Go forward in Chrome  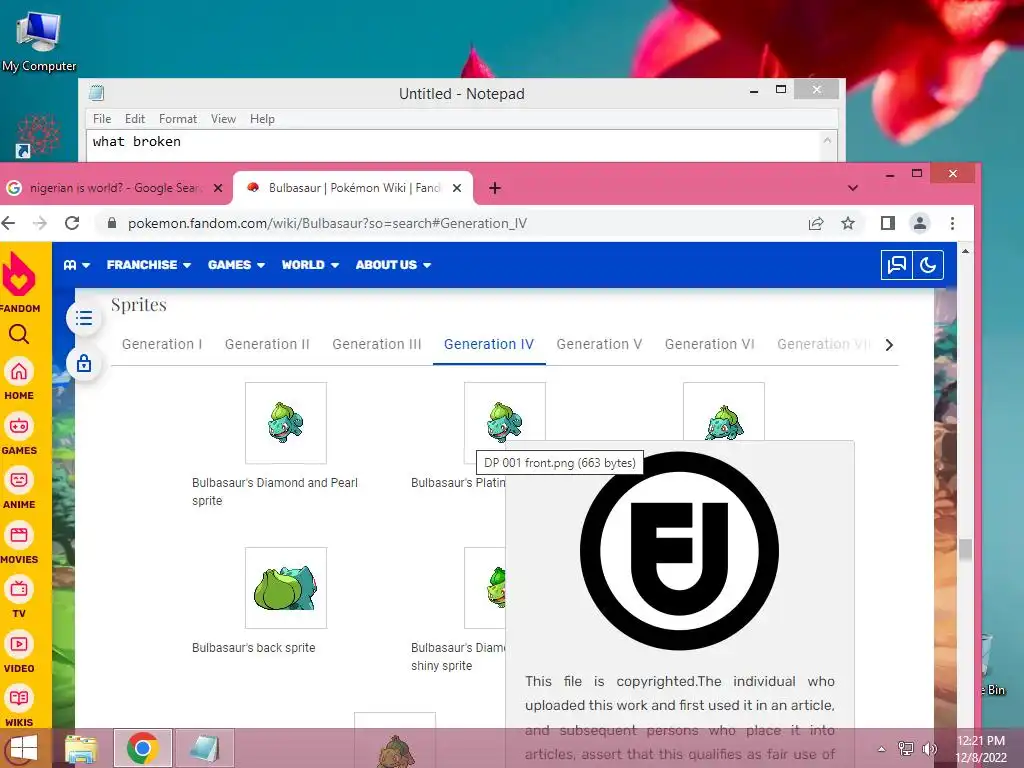[40, 223]
